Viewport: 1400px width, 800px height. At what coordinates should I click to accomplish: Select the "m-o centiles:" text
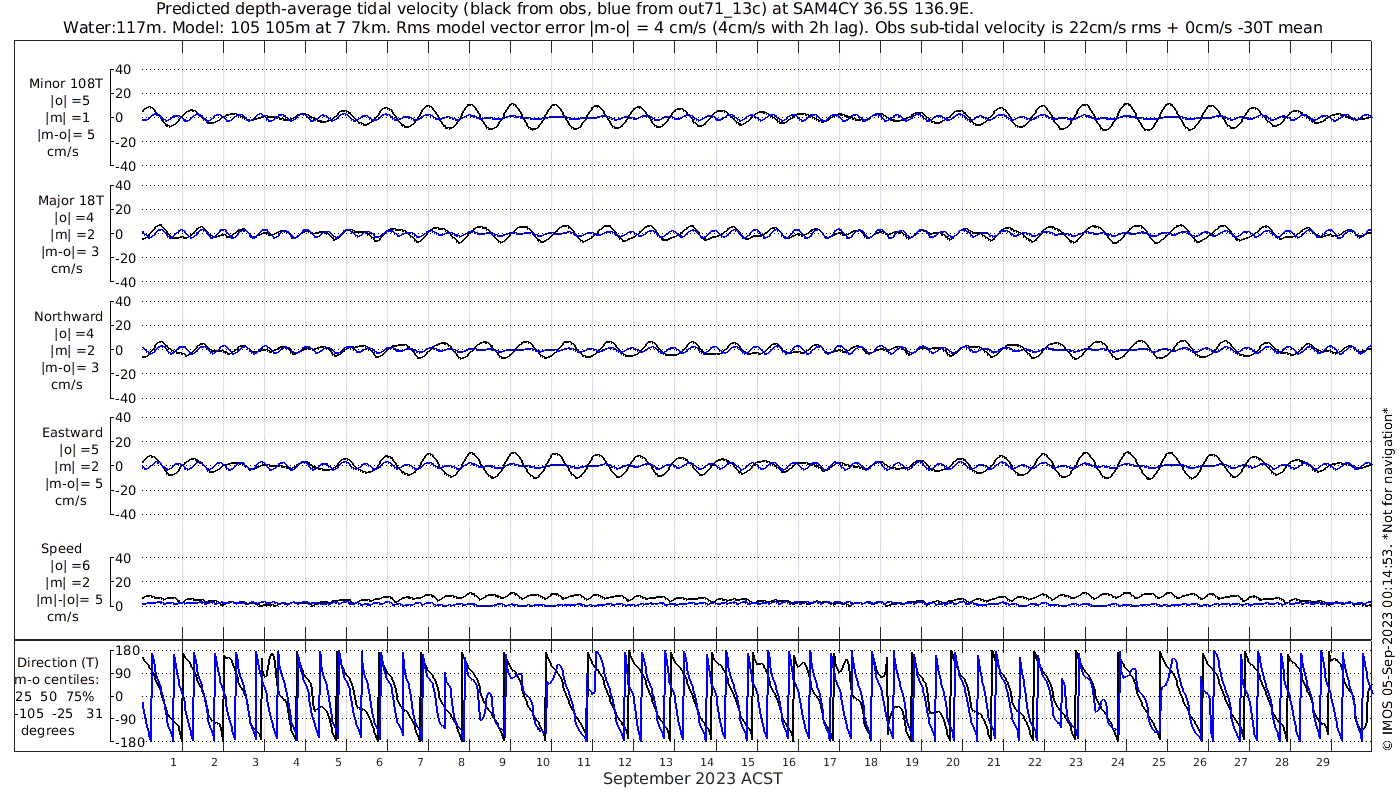tap(55, 679)
